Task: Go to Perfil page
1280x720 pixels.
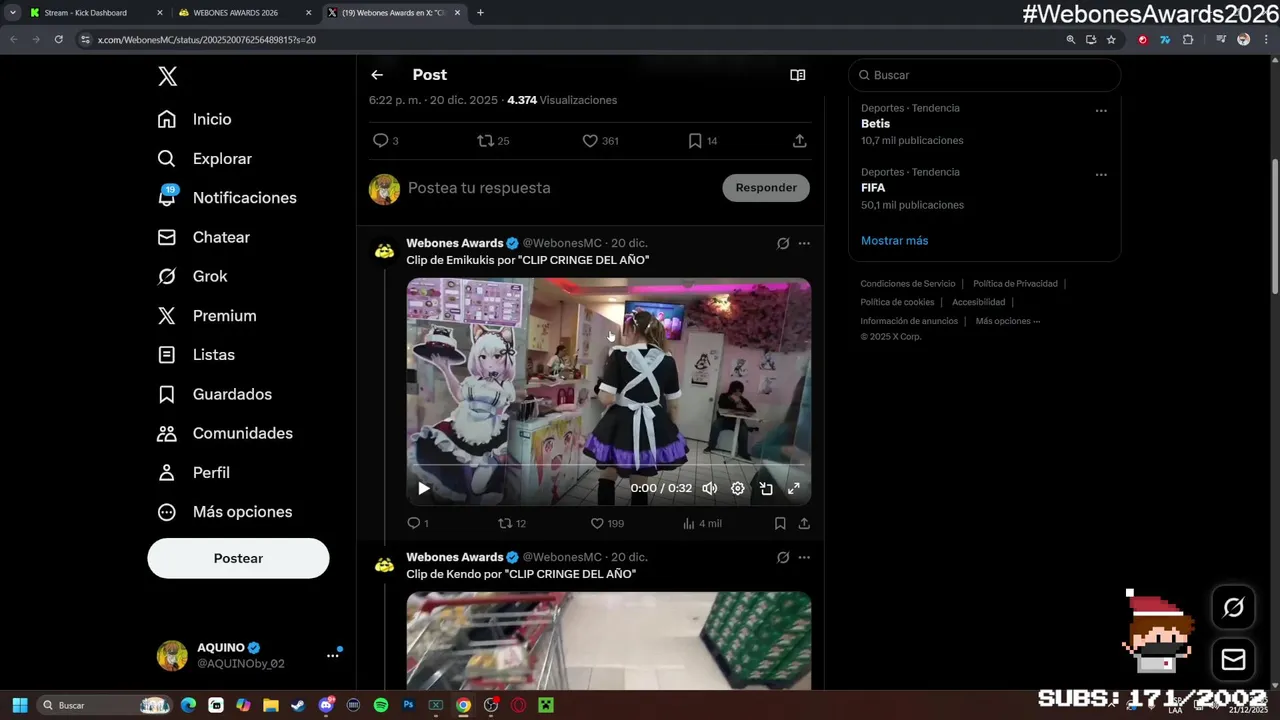Action: point(194,472)
